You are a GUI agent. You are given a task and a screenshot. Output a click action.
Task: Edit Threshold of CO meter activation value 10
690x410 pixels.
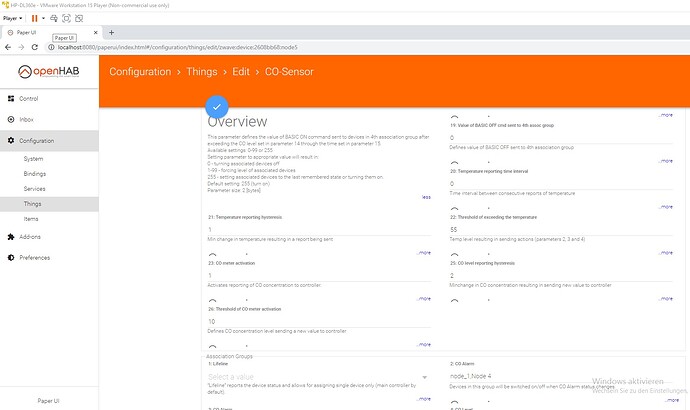[319, 322]
